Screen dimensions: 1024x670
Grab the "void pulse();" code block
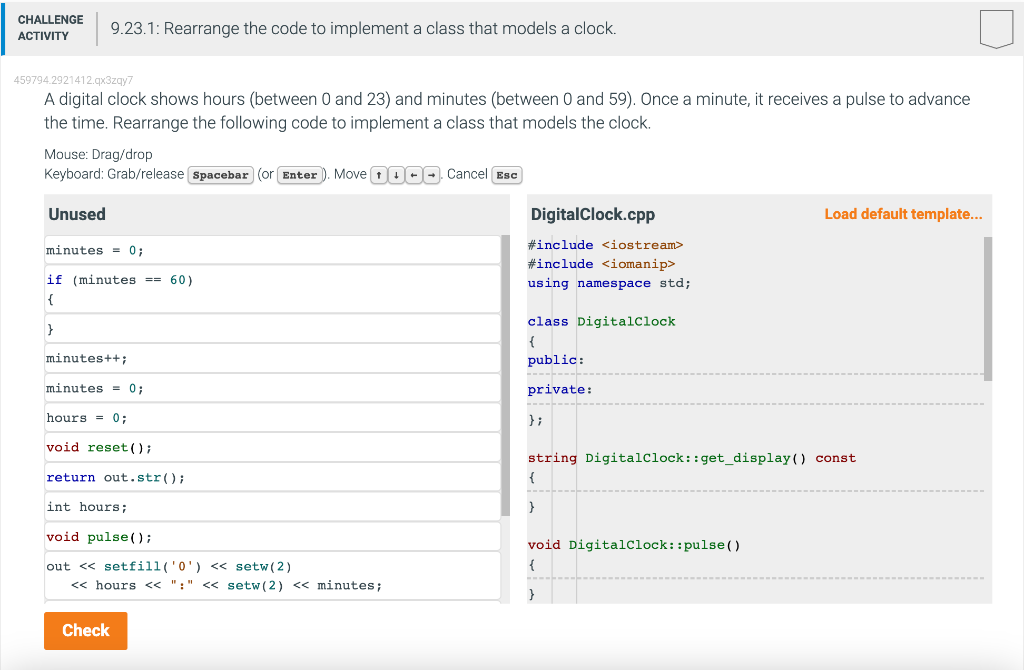point(272,537)
